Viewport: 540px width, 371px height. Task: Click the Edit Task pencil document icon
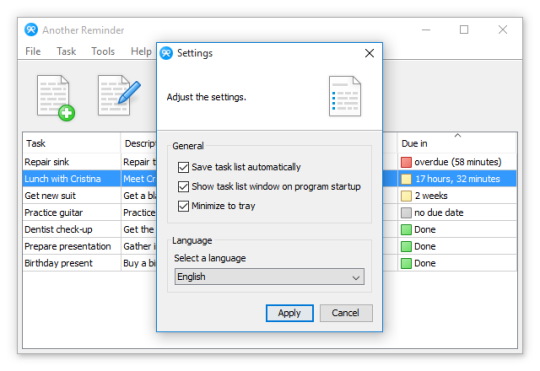119,95
